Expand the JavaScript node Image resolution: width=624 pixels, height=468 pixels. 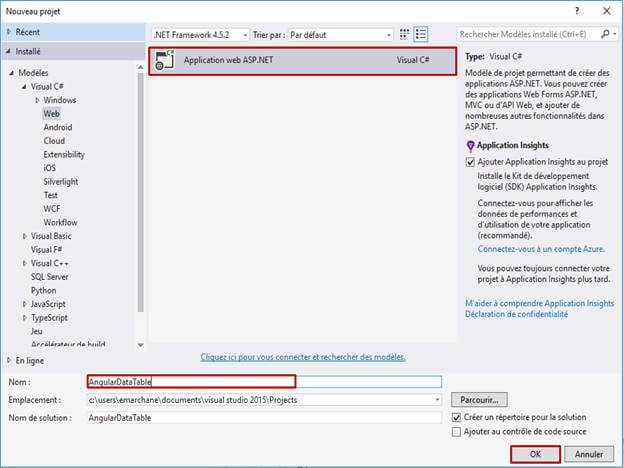(x=25, y=304)
